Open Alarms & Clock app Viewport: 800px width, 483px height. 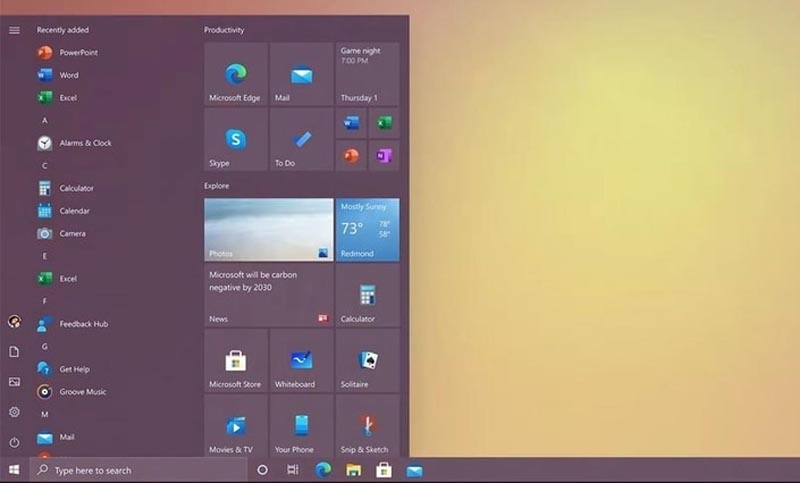[74, 143]
